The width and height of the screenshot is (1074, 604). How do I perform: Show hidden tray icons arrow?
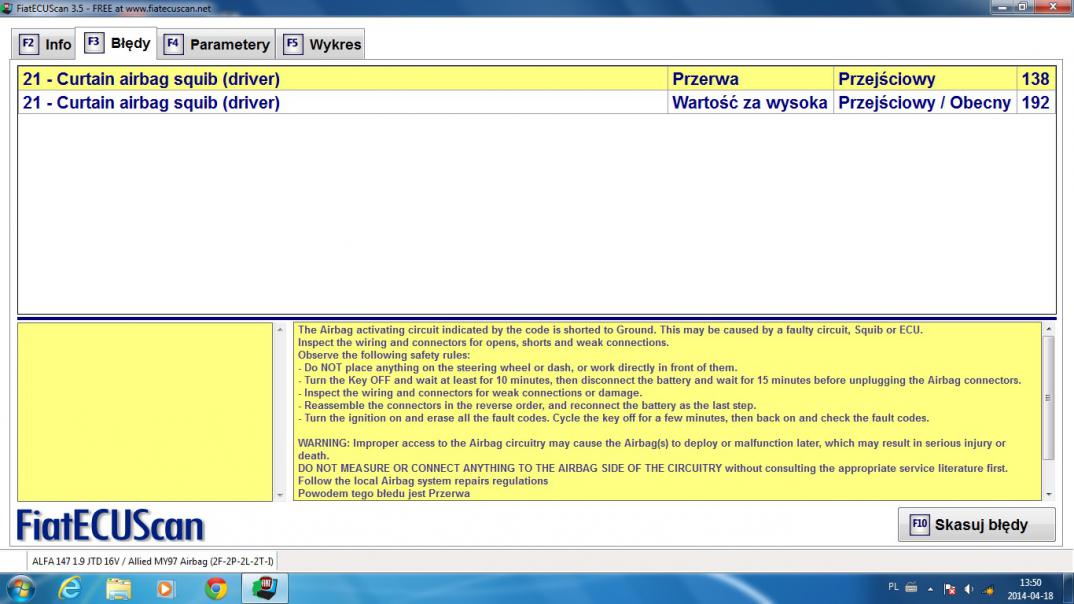pos(930,589)
